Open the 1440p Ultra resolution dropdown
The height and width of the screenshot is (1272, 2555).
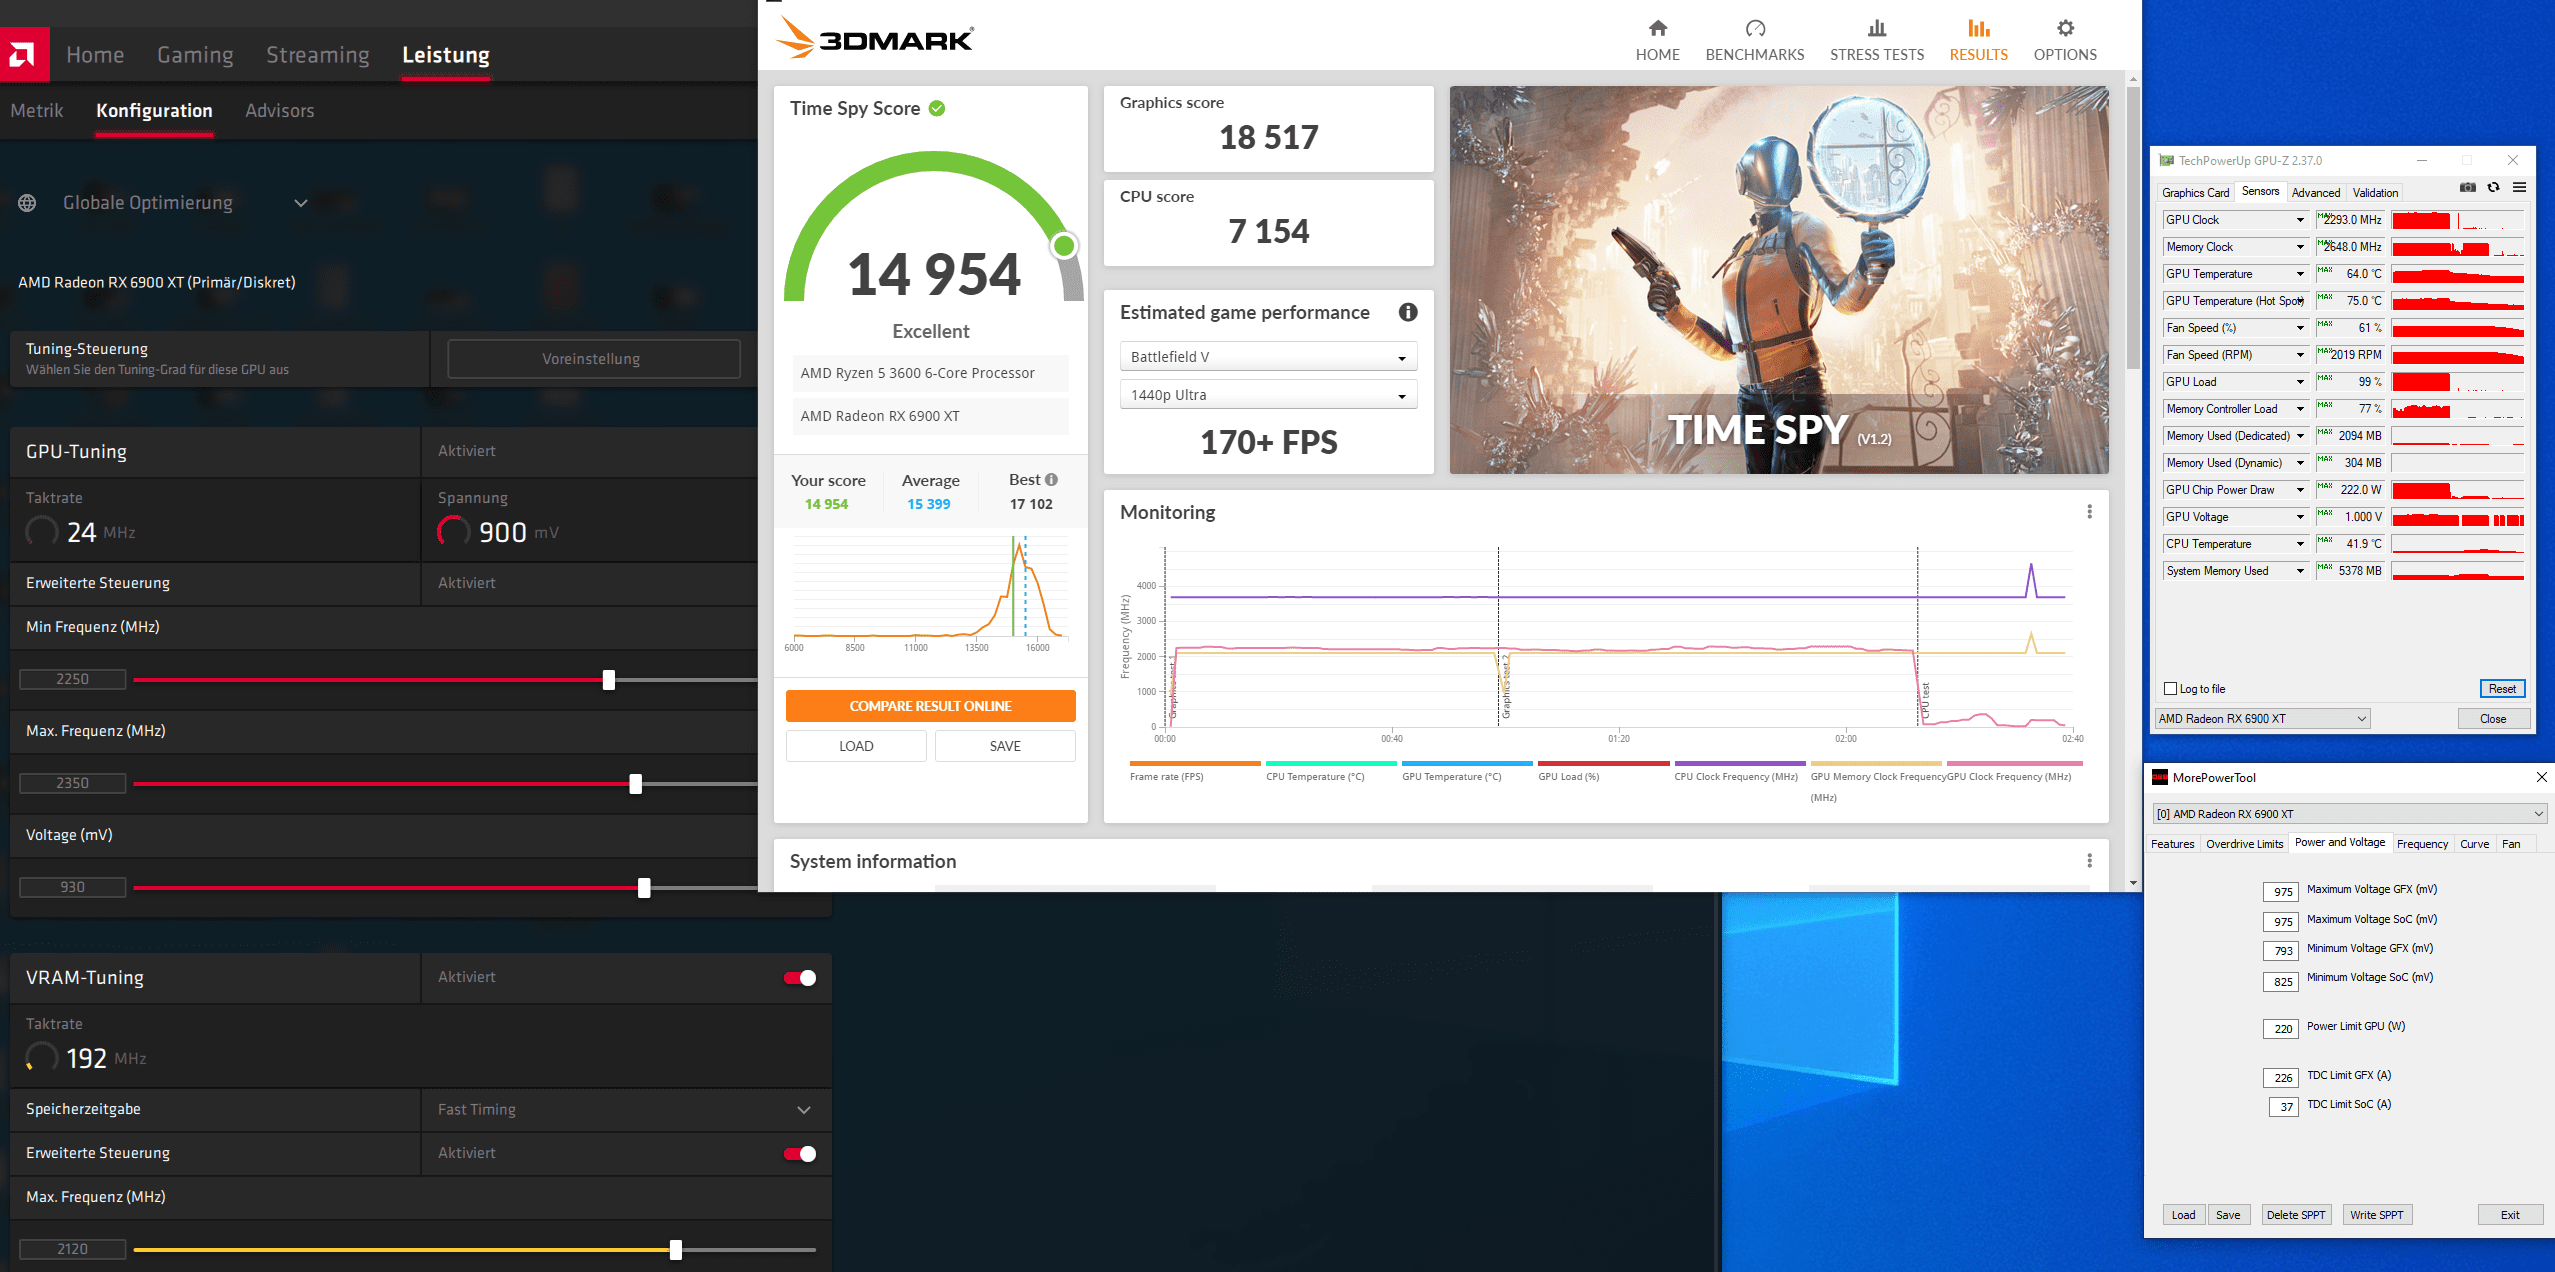[1268, 395]
